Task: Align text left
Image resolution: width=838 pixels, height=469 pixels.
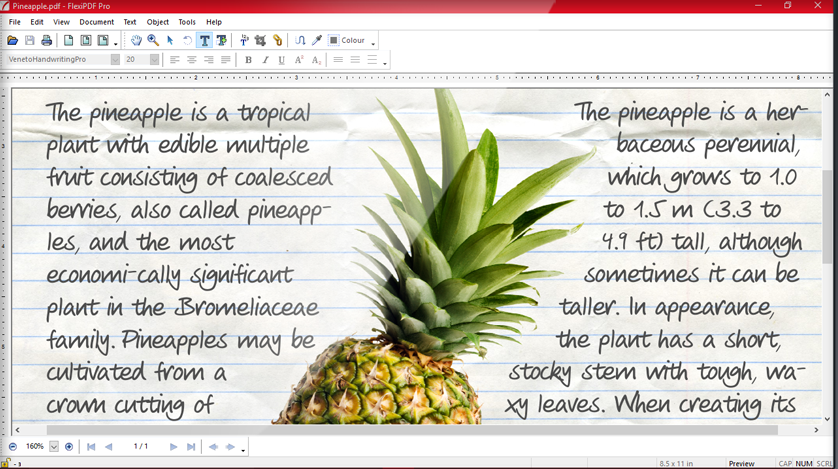Action: point(175,59)
